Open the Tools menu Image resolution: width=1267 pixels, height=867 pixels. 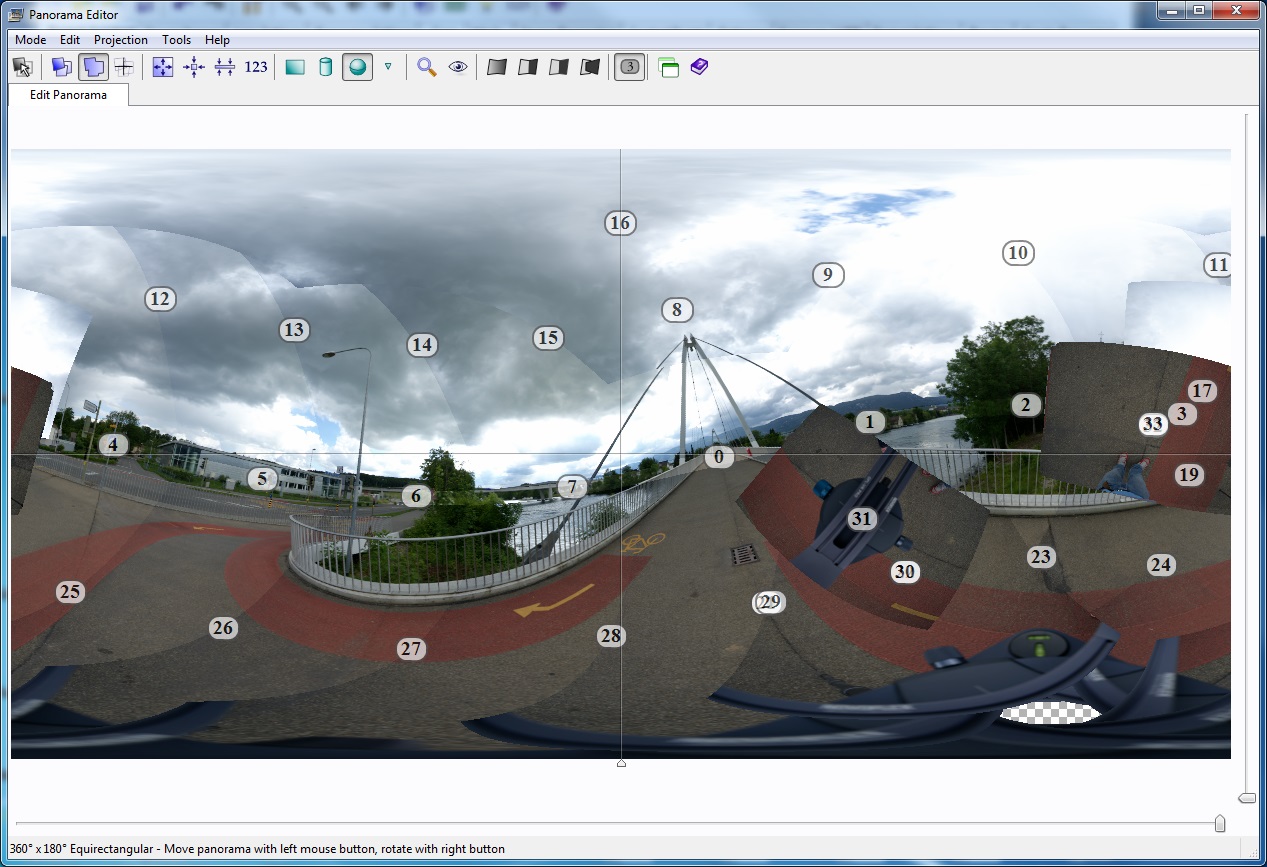tap(176, 40)
